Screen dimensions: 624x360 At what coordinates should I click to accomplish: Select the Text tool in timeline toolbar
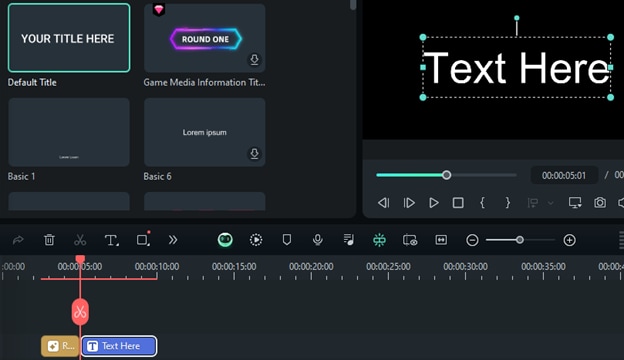click(111, 240)
